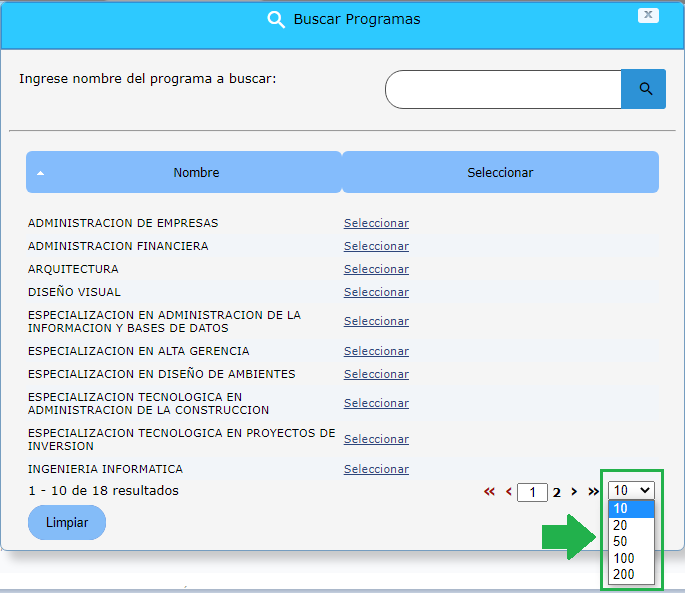The height and width of the screenshot is (594, 685).
Task: Click the current page number box
Action: click(x=532, y=492)
